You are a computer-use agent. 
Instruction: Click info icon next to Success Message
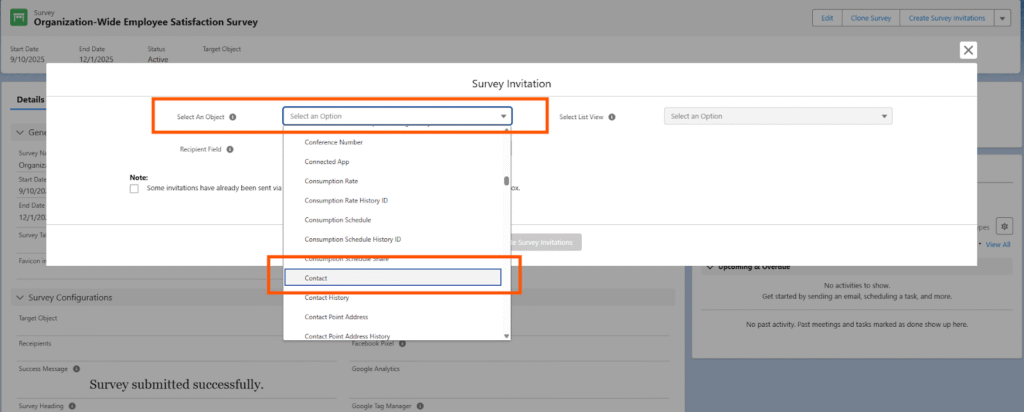pos(75,369)
